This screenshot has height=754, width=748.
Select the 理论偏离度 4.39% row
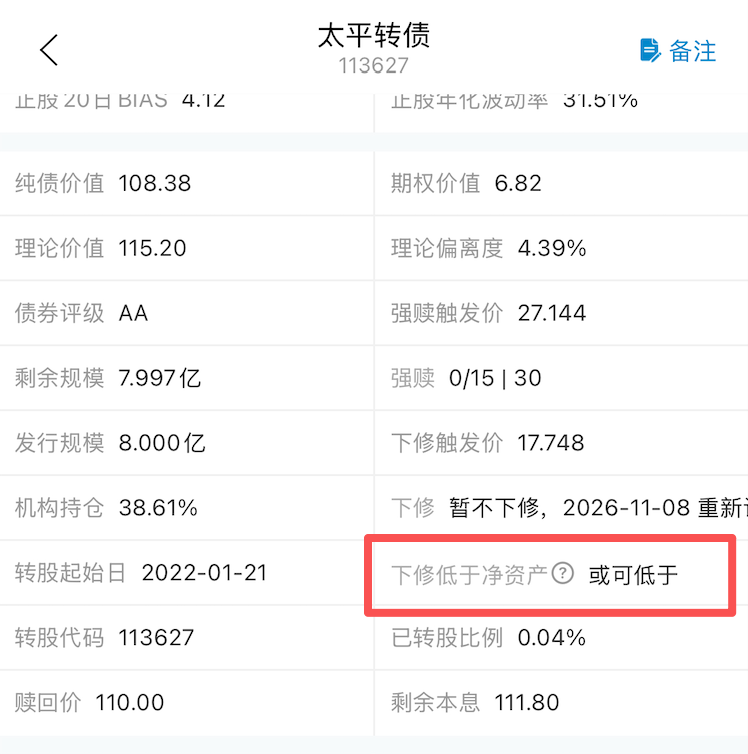click(x=488, y=248)
